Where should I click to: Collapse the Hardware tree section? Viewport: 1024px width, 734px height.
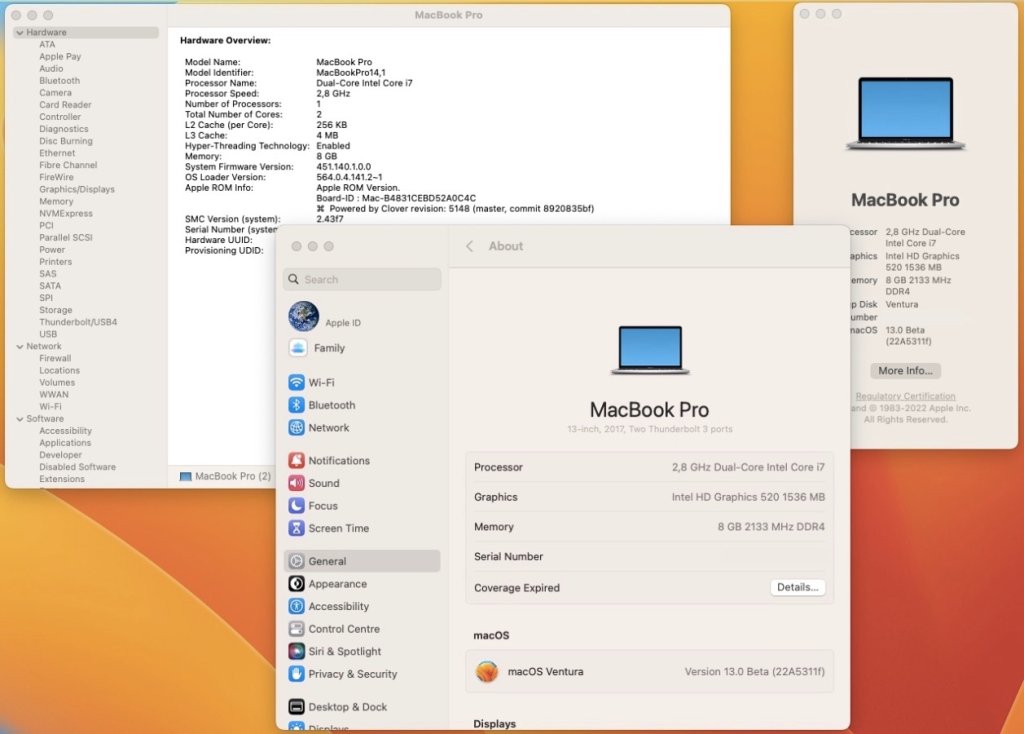click(19, 33)
